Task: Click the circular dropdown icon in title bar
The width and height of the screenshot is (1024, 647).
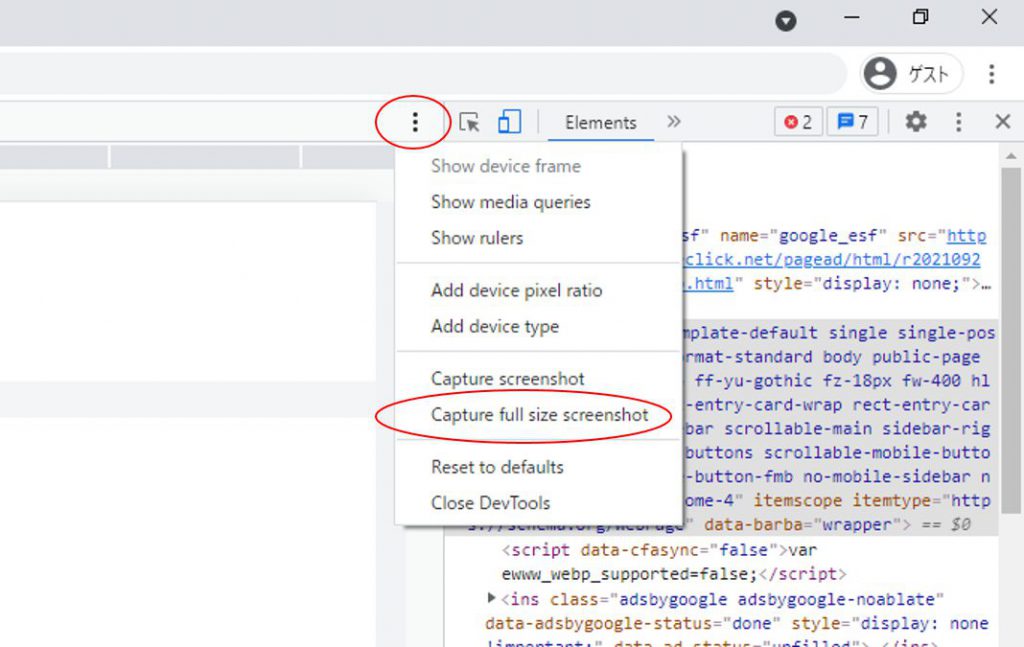Action: (x=787, y=21)
